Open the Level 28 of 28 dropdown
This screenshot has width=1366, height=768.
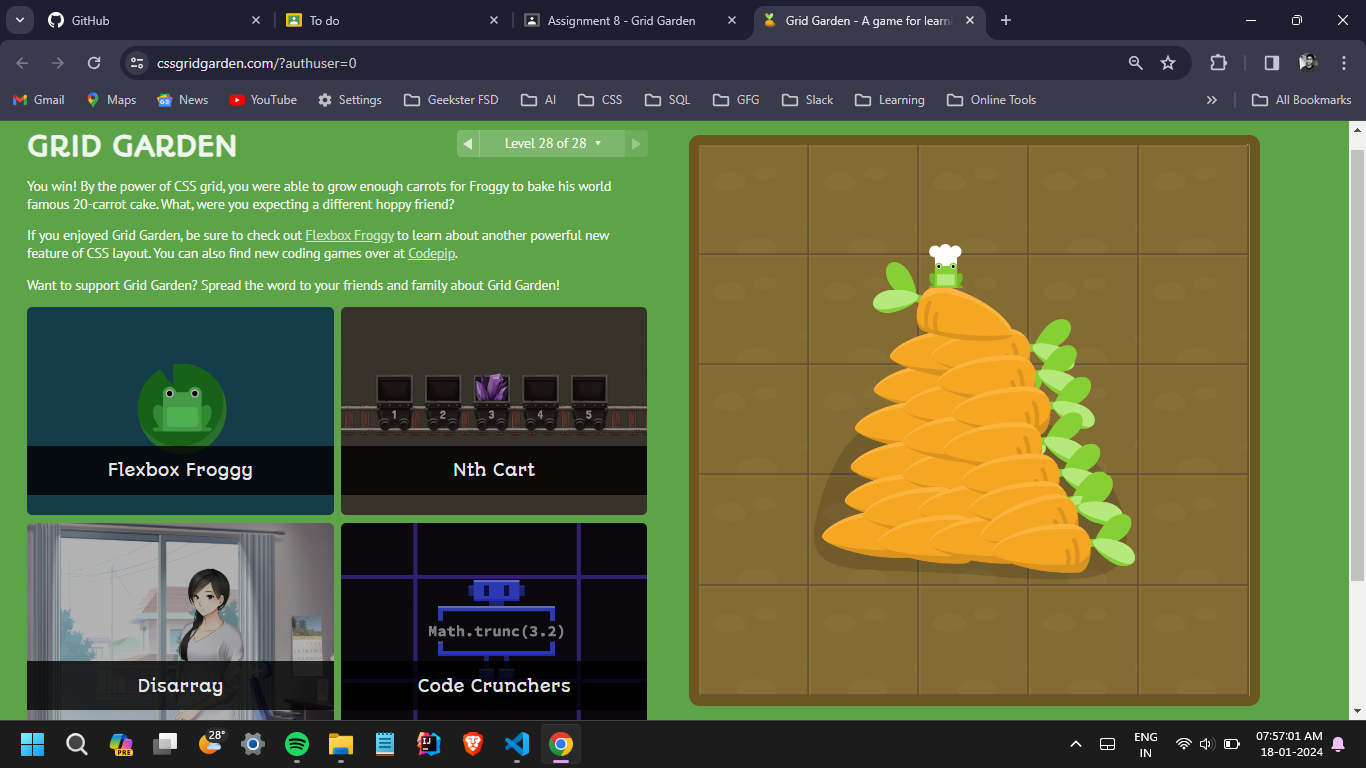coord(551,143)
